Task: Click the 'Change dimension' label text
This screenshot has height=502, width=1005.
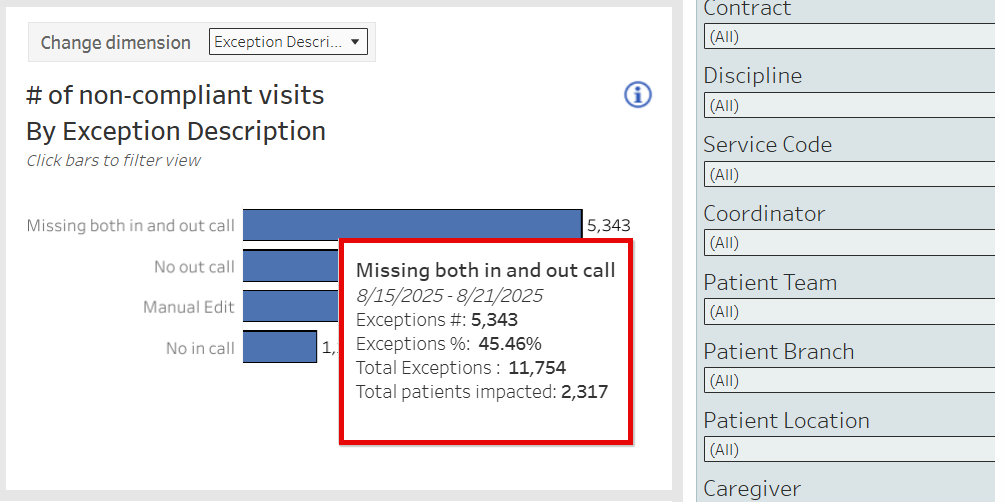Action: pos(115,43)
